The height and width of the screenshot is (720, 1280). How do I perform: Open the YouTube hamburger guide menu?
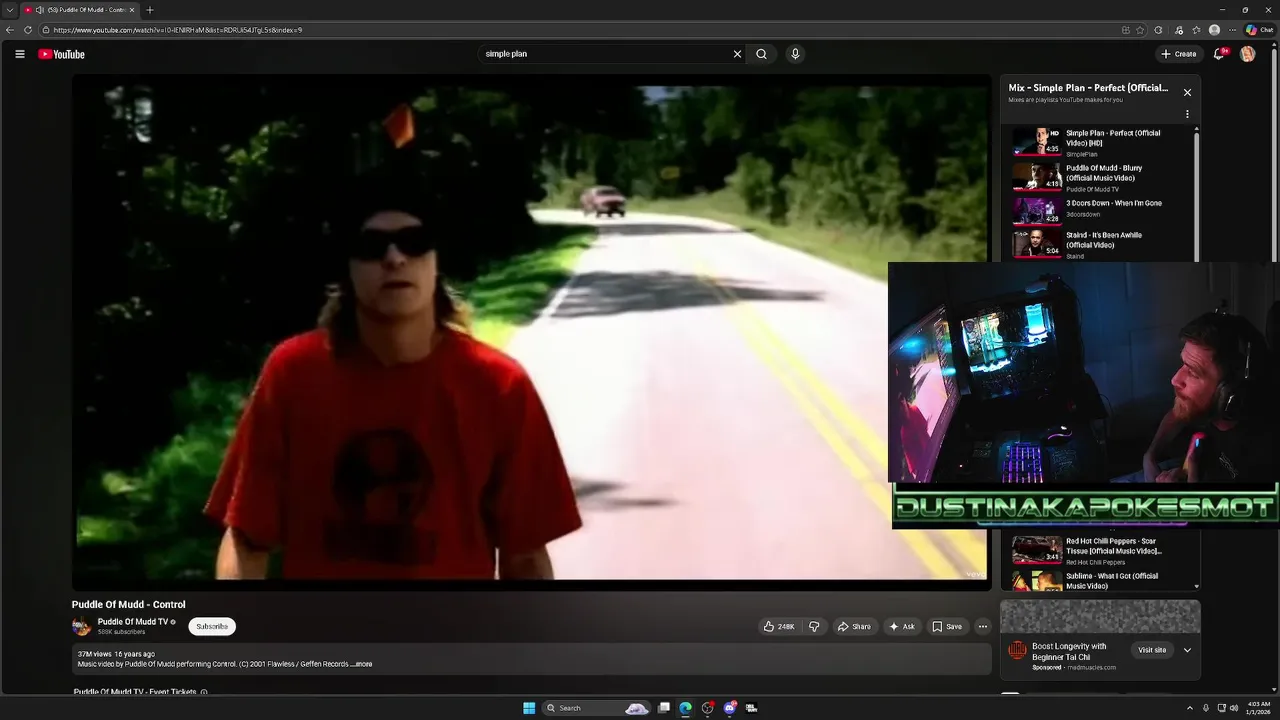(19, 54)
